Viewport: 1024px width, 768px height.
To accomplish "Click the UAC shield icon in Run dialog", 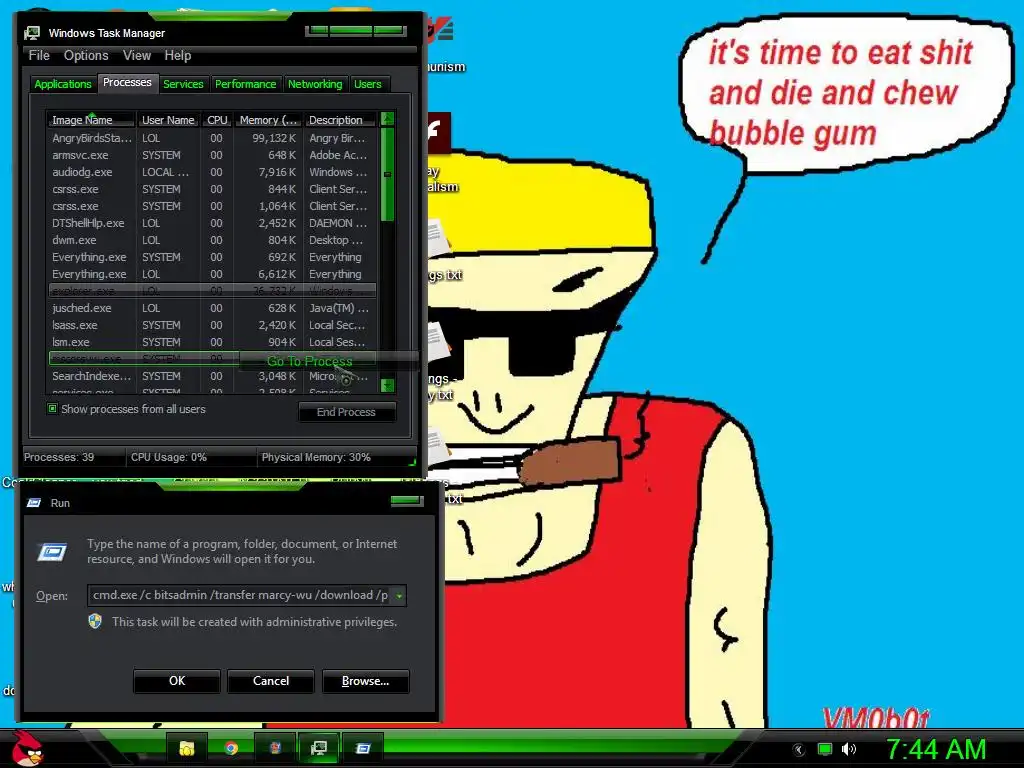I will click(x=95, y=621).
